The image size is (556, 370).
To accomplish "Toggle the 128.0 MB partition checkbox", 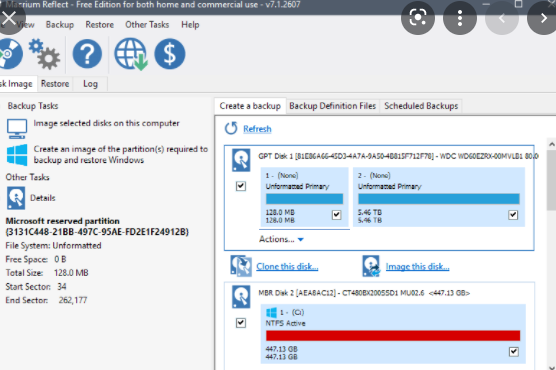I will click(337, 215).
